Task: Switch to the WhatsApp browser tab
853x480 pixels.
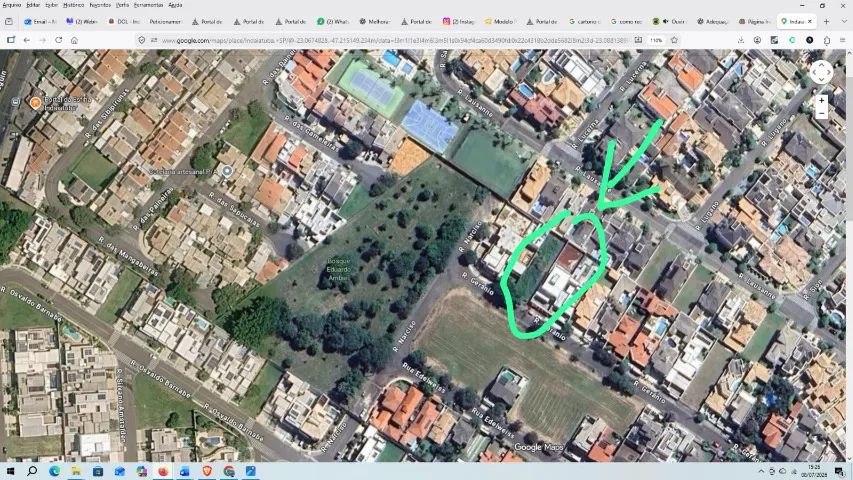Action: [333, 22]
